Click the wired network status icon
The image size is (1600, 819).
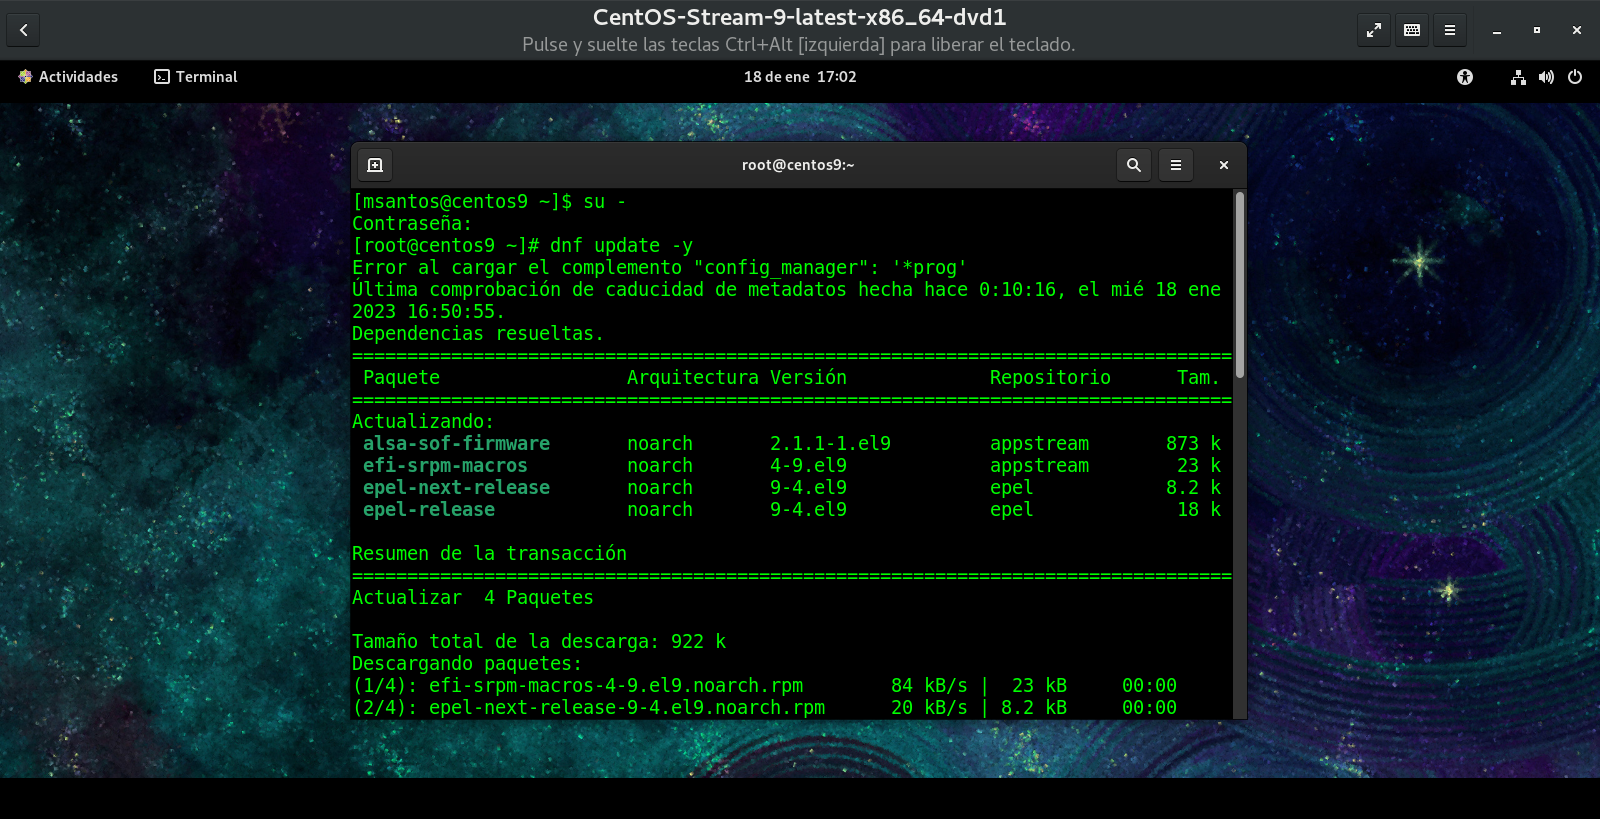(1518, 77)
